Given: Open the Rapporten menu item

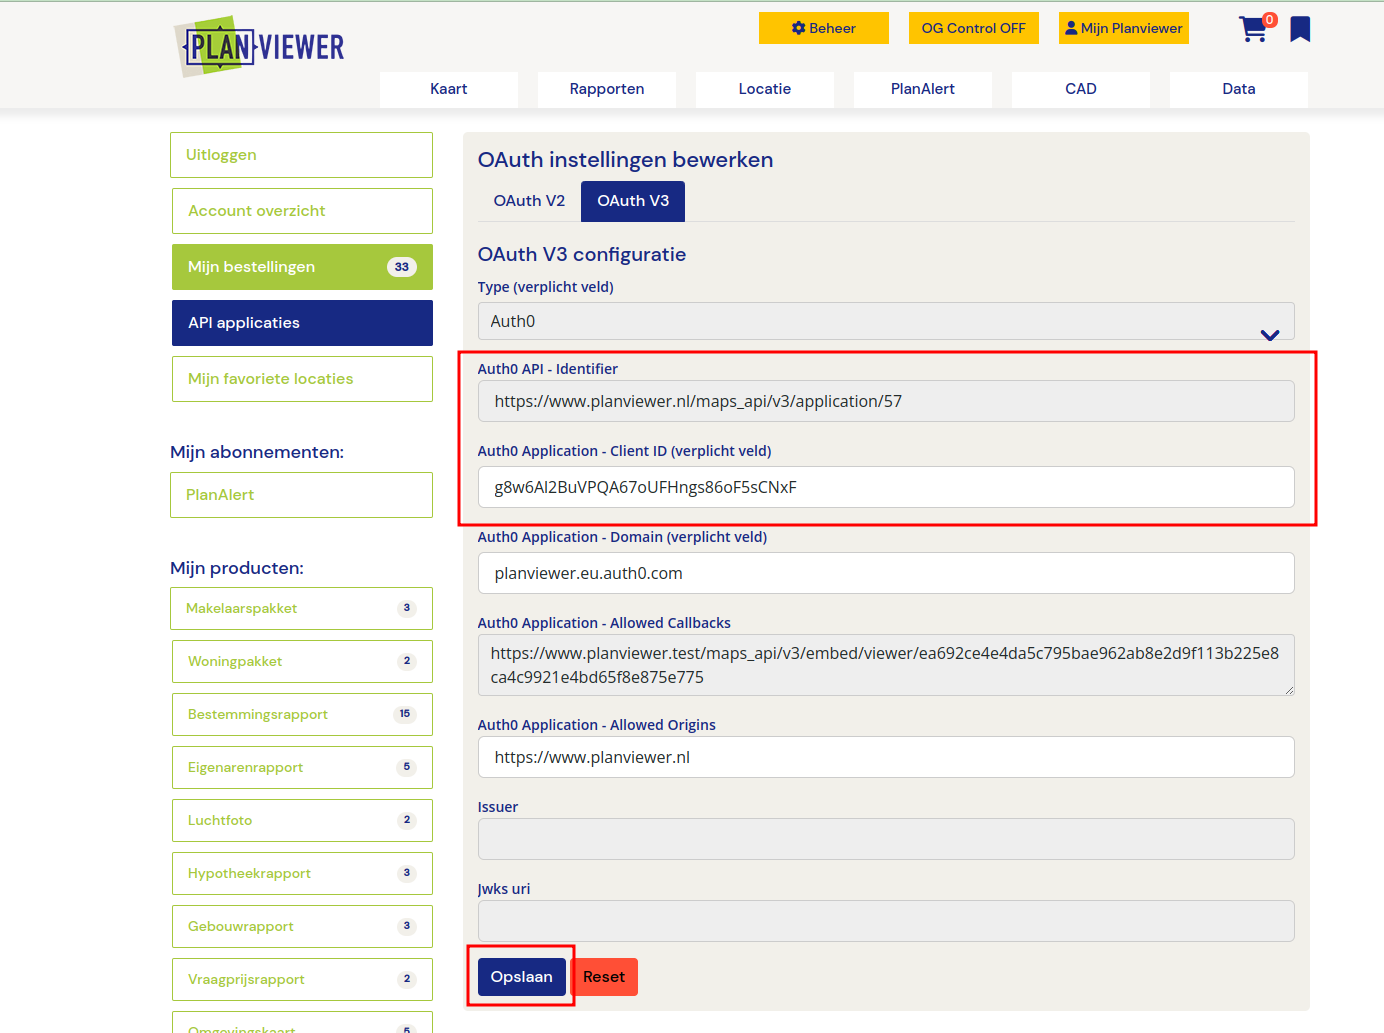Looking at the screenshot, I should click(606, 89).
